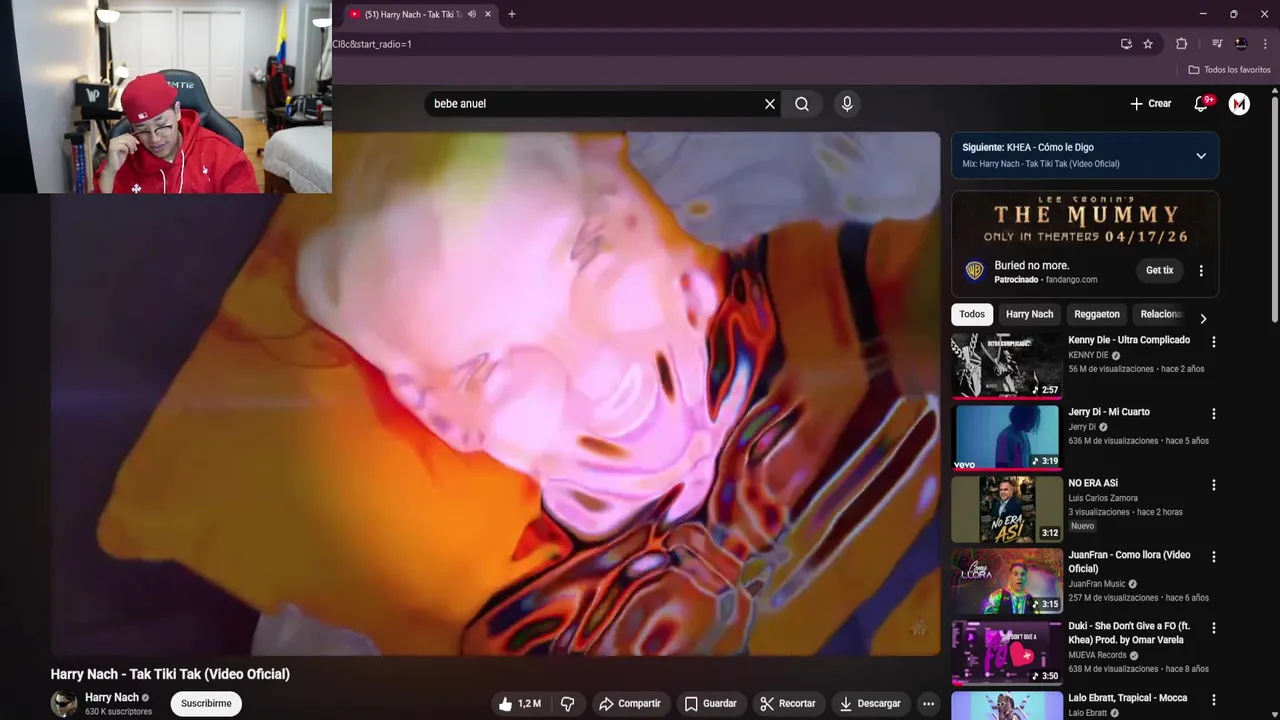Click the Suscribirme button
Screen dimensions: 1280x720
pos(206,703)
